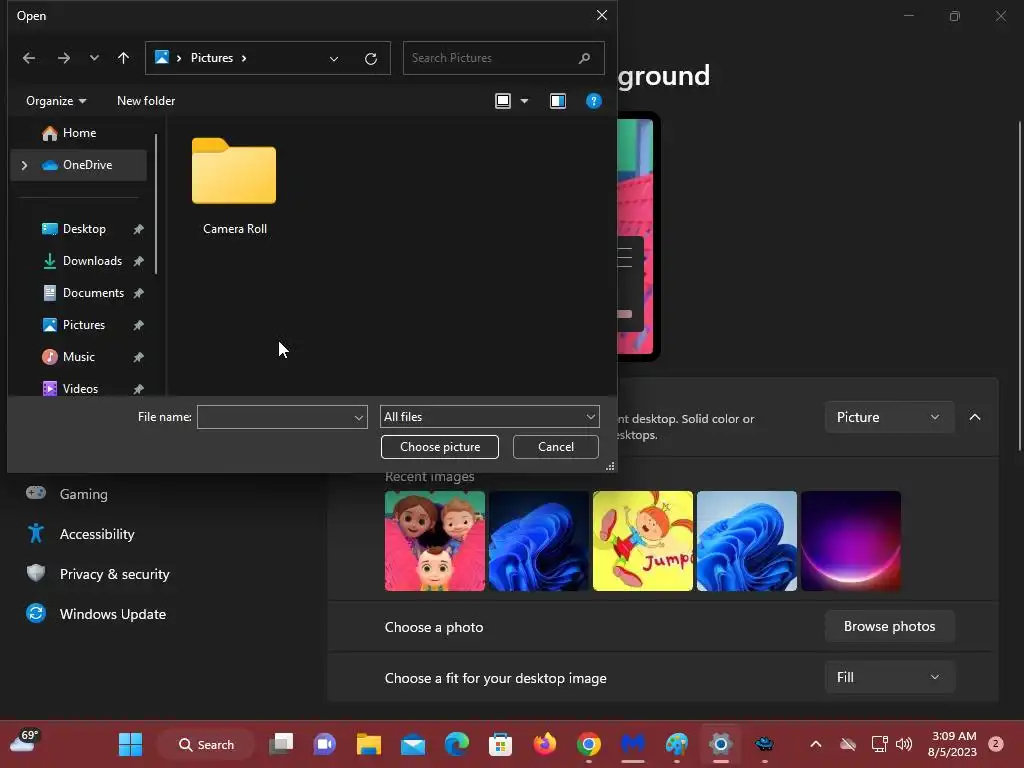This screenshot has height=768, width=1024.
Task: Open the Help question mark icon
Action: coord(594,101)
